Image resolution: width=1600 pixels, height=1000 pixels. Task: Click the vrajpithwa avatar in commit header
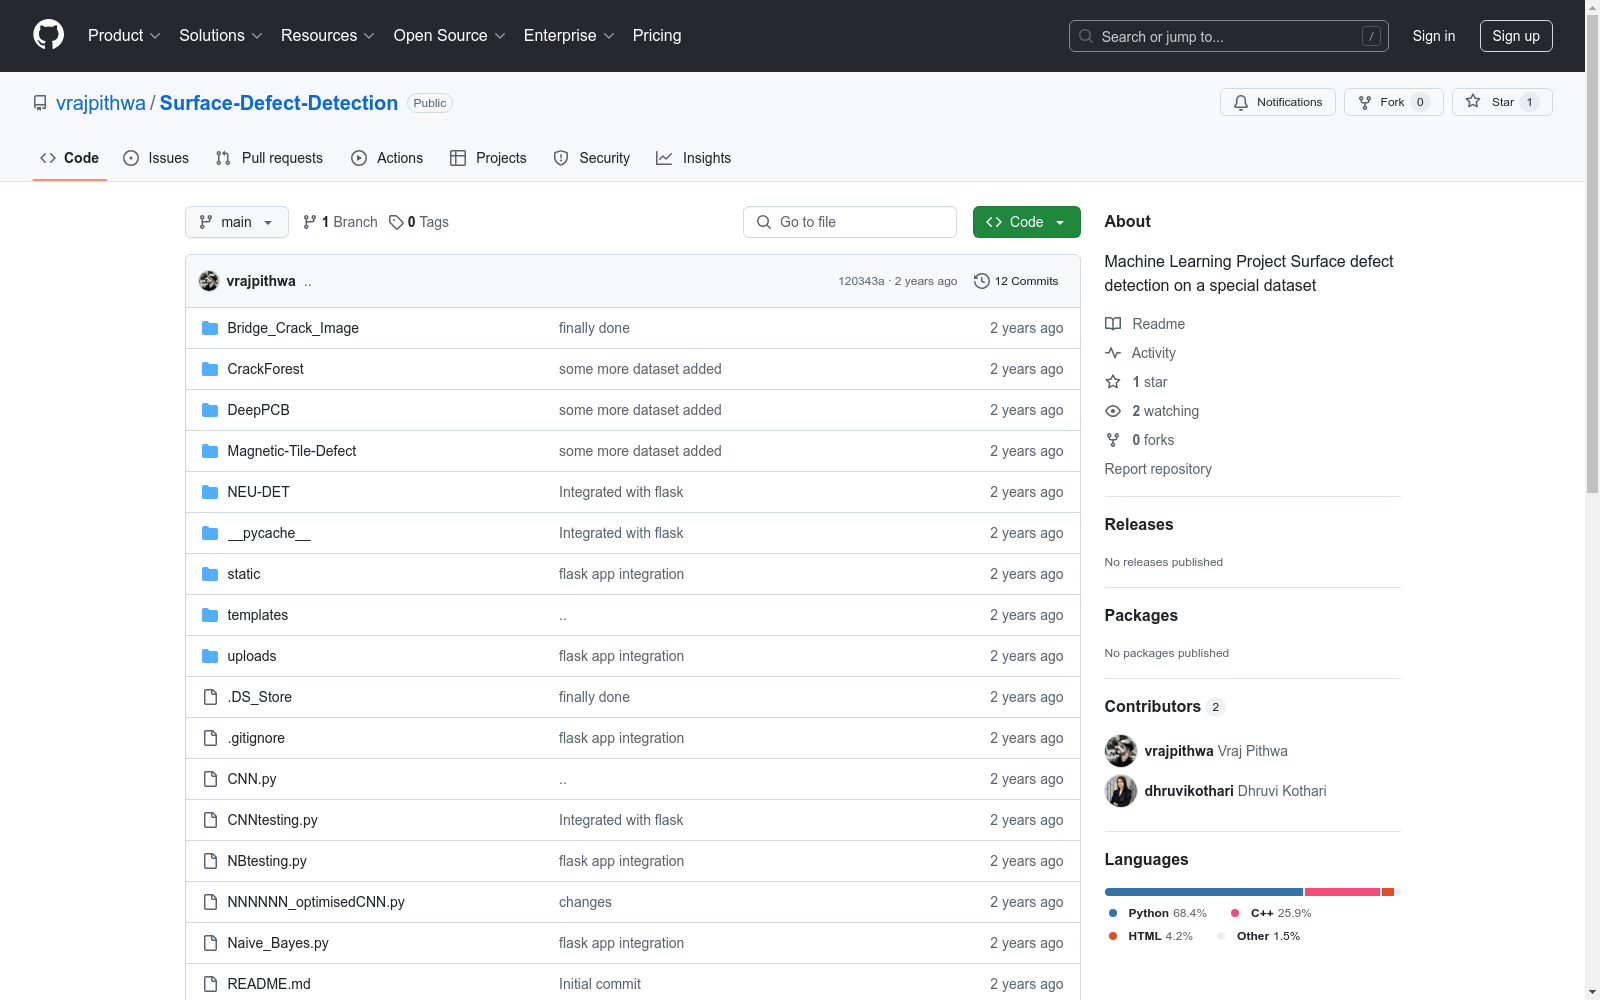[x=209, y=281]
